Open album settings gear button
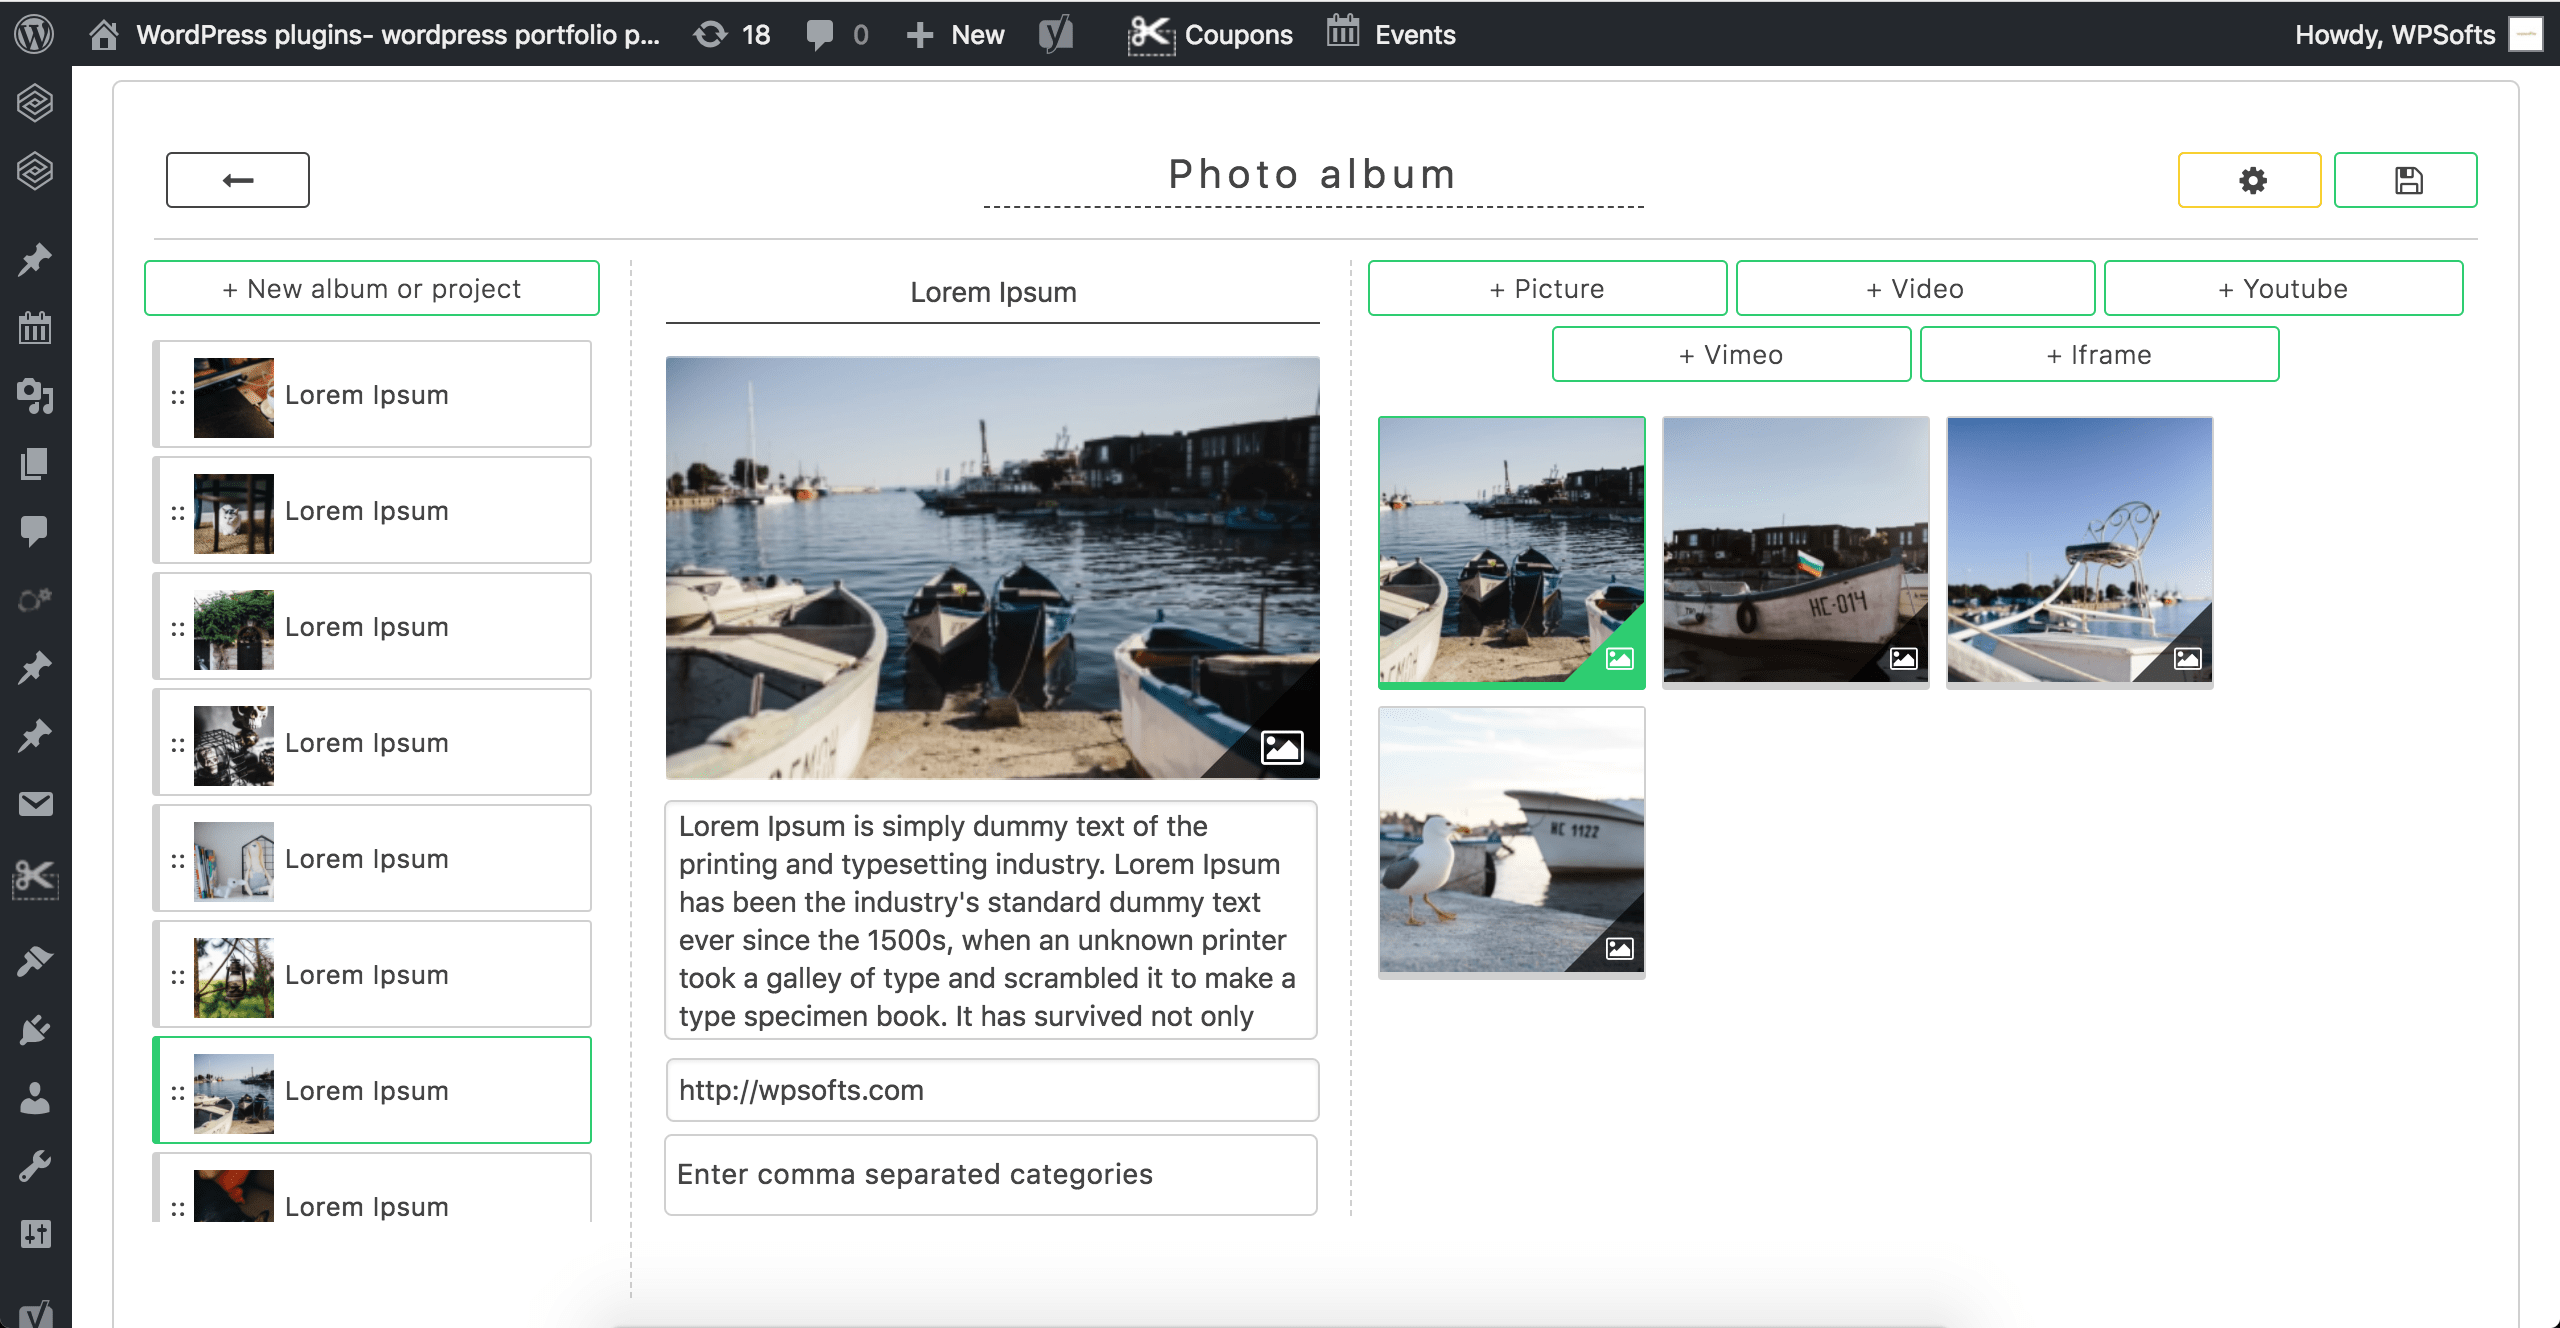 (x=2249, y=180)
